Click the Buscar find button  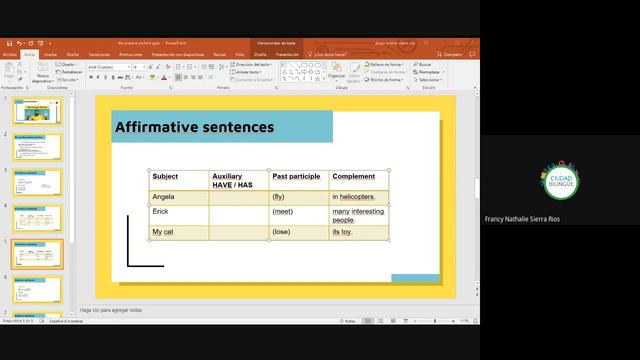422,64
